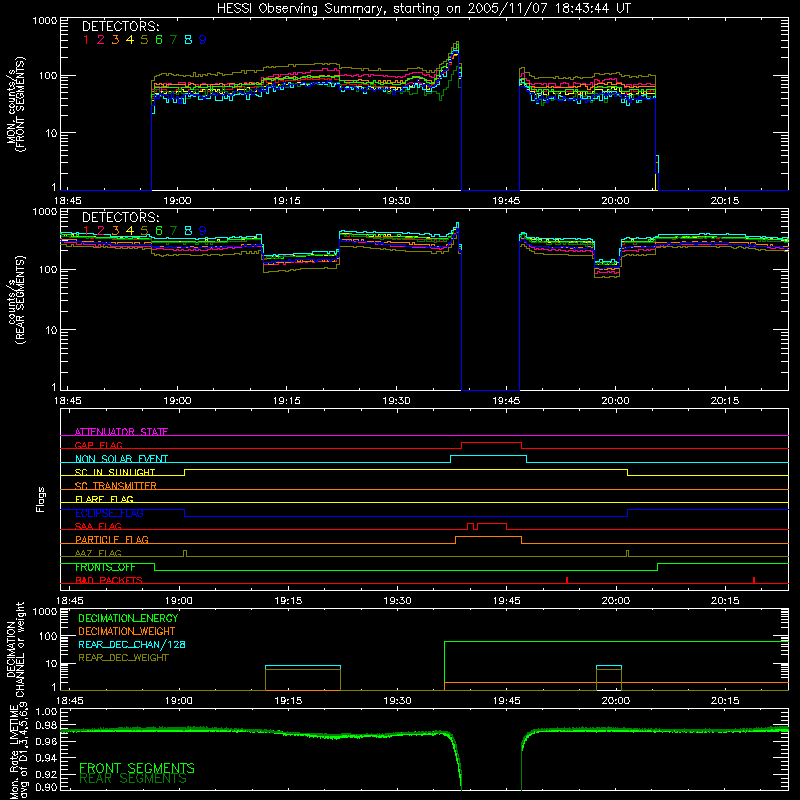Click the 20:15 tick label under front segments plot
The width and height of the screenshot is (800, 800).
pyautogui.click(x=725, y=201)
